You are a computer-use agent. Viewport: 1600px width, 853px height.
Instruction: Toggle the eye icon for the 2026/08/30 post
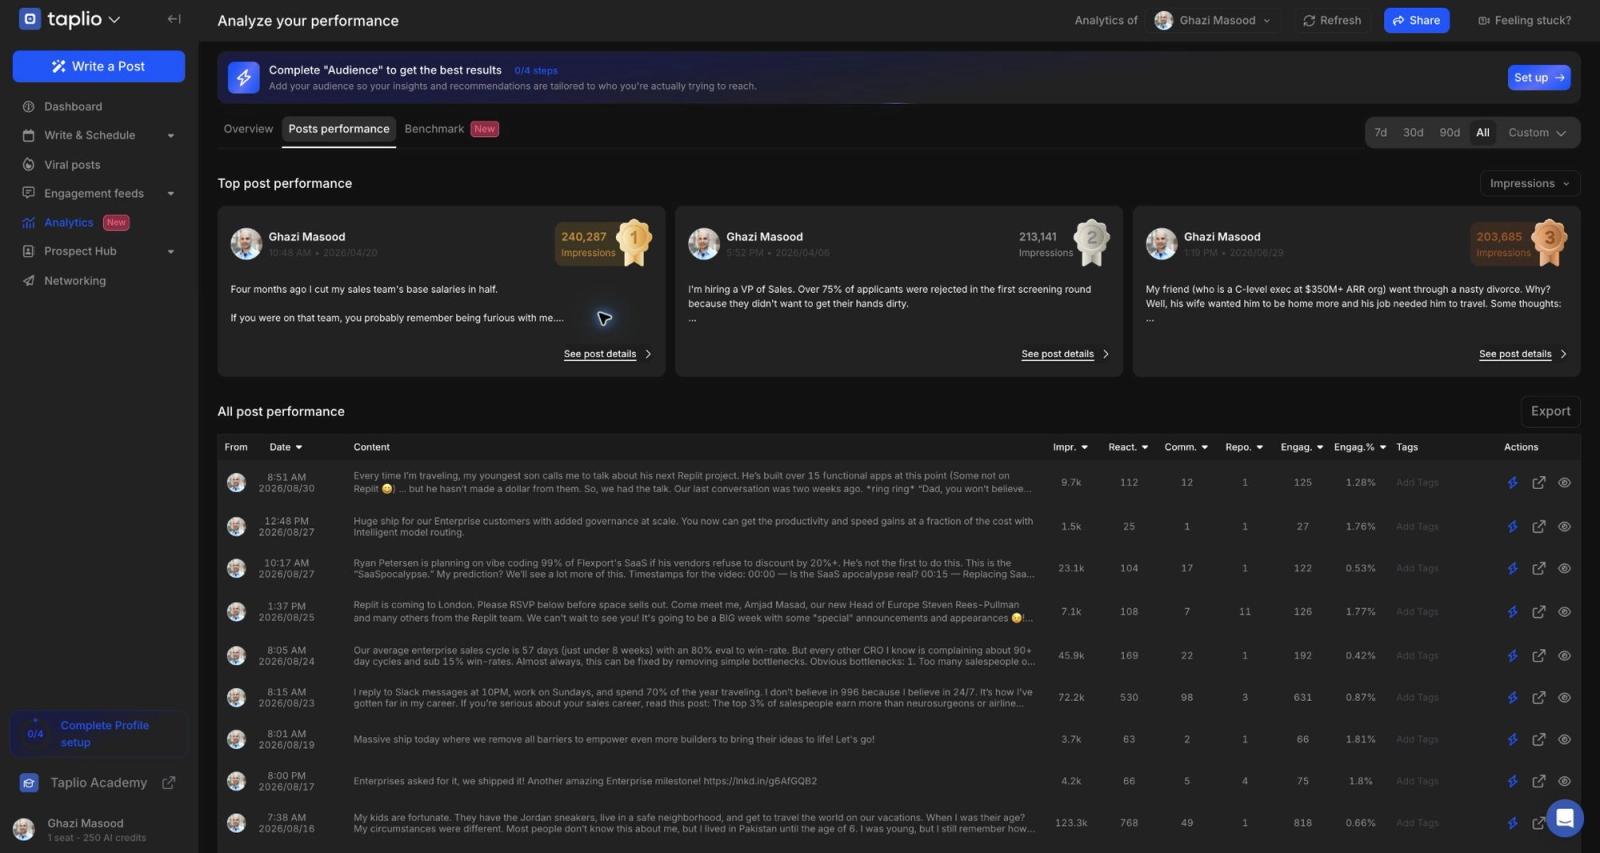(x=1564, y=483)
